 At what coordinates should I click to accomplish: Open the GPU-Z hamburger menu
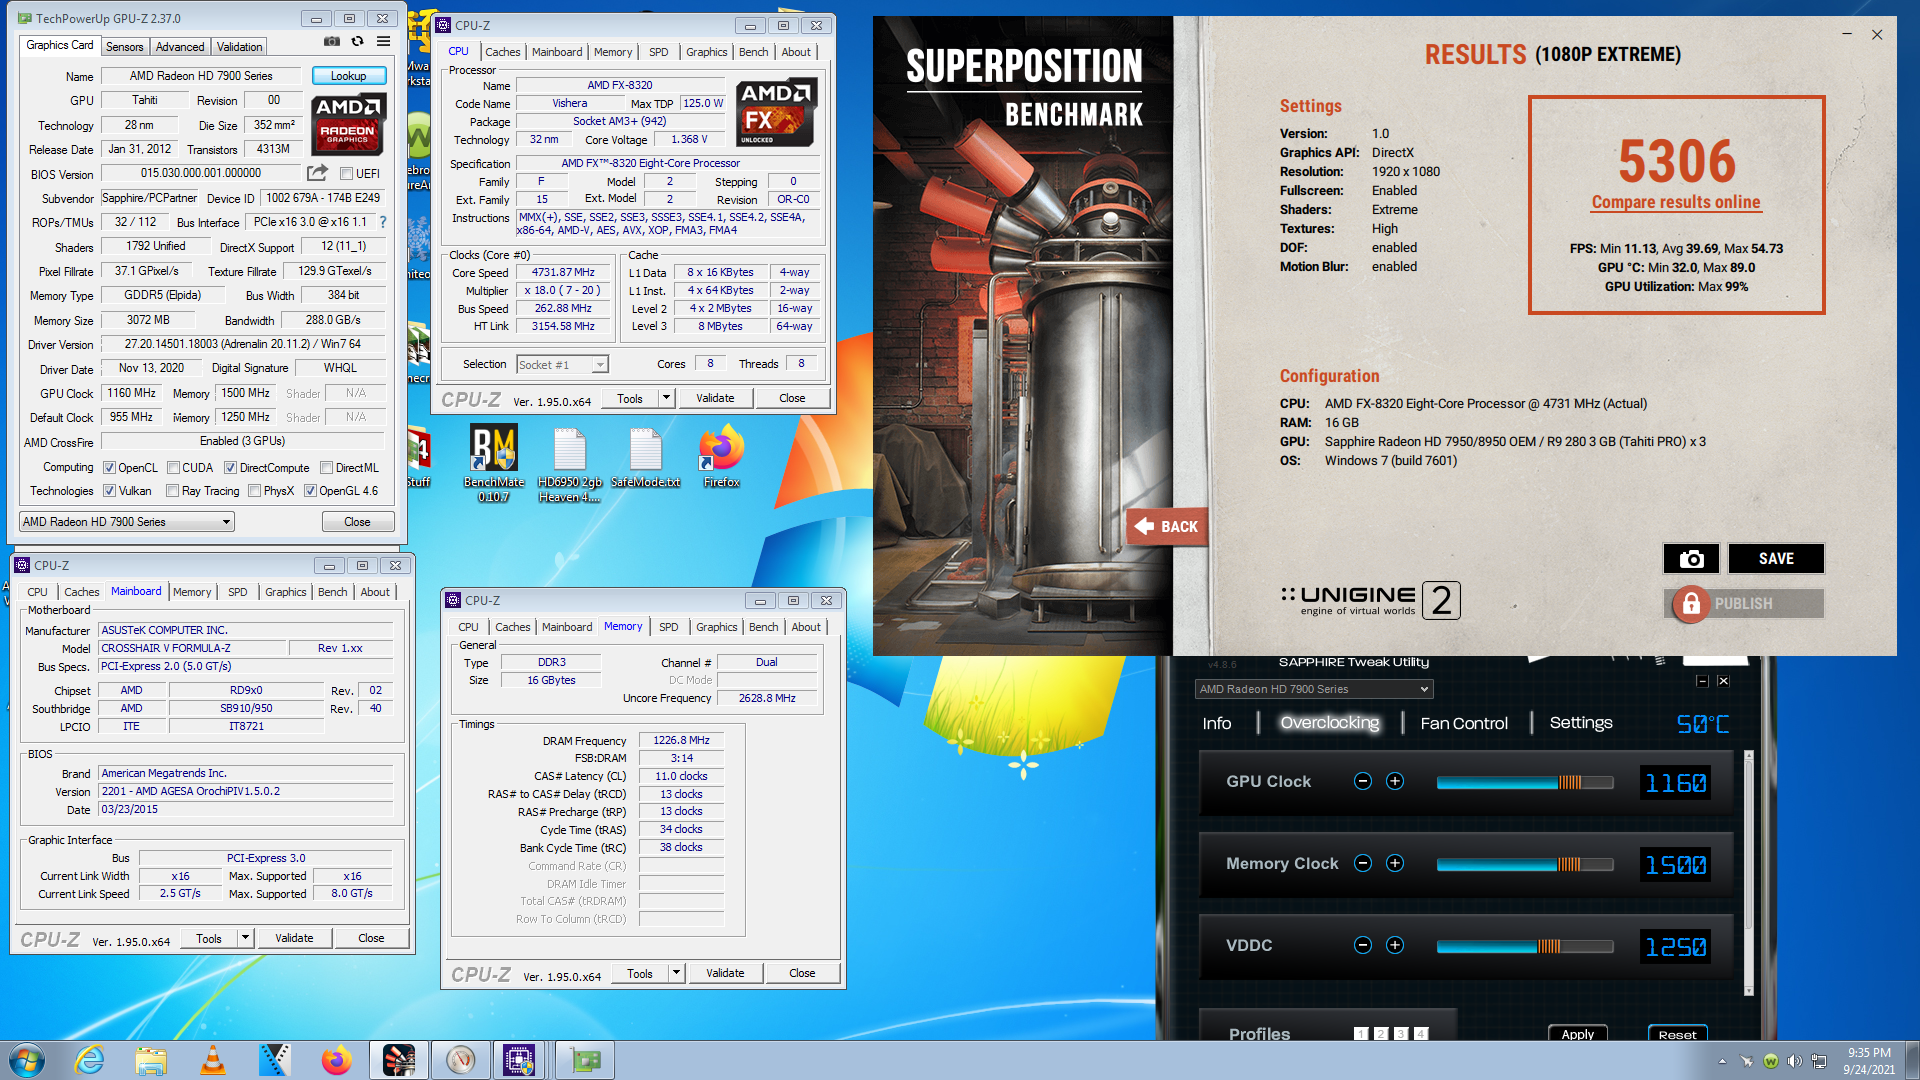(383, 42)
